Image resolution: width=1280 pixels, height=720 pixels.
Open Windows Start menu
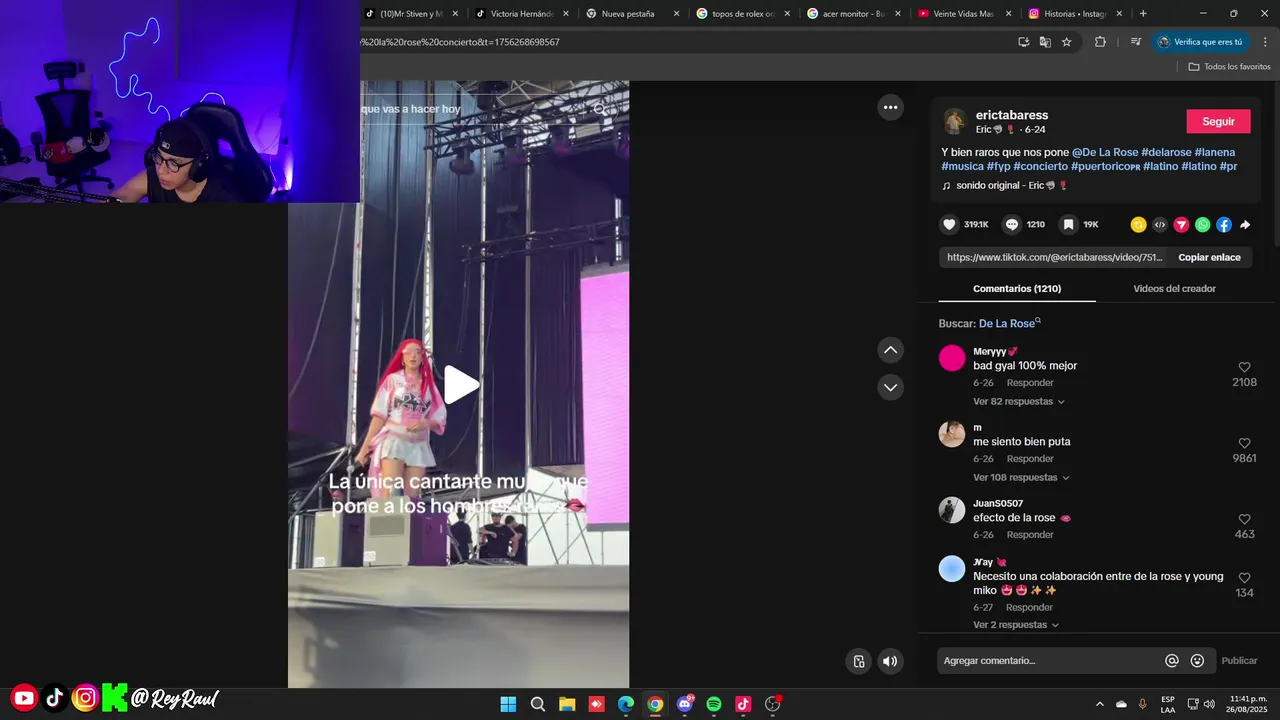tap(508, 704)
